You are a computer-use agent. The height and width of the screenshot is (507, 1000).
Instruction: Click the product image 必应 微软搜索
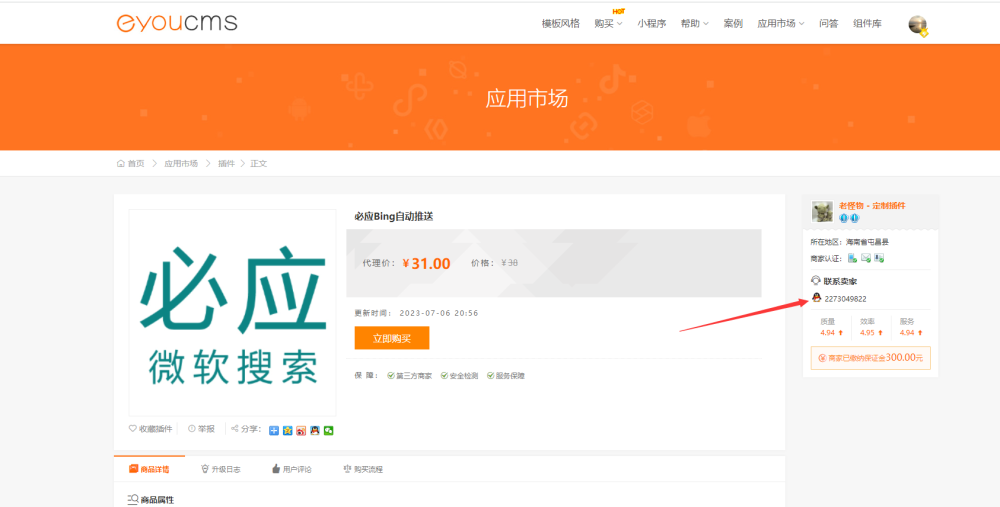[x=232, y=313]
